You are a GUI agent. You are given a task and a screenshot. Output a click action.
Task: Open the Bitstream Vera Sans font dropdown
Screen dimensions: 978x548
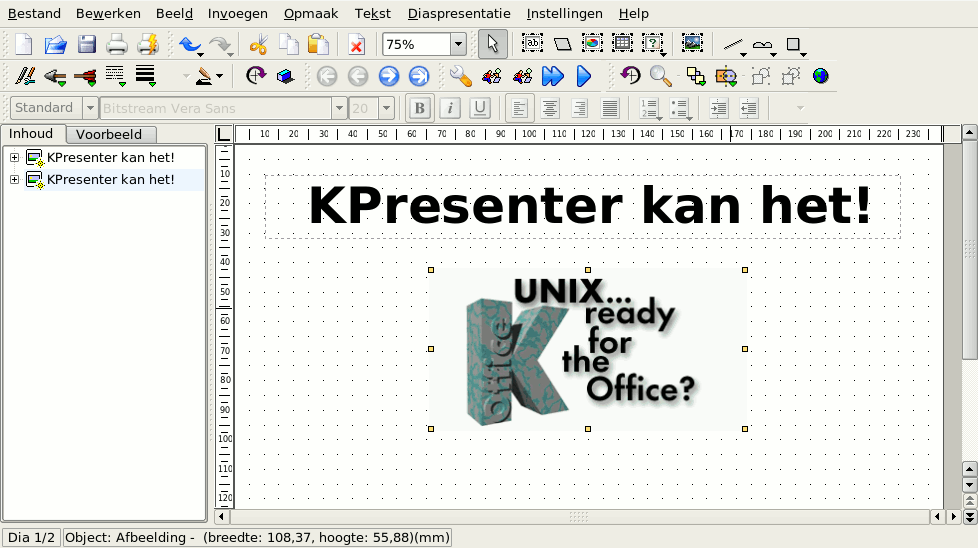[340, 108]
